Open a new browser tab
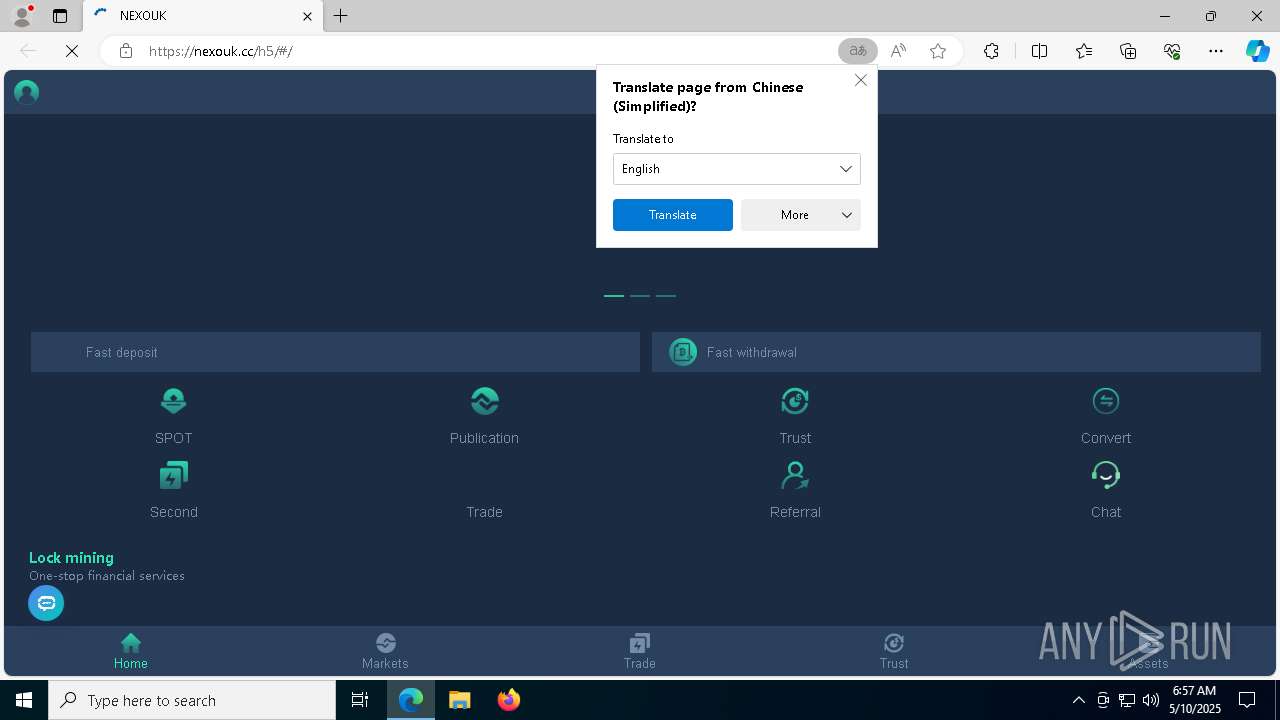The width and height of the screenshot is (1280, 720). click(x=341, y=16)
